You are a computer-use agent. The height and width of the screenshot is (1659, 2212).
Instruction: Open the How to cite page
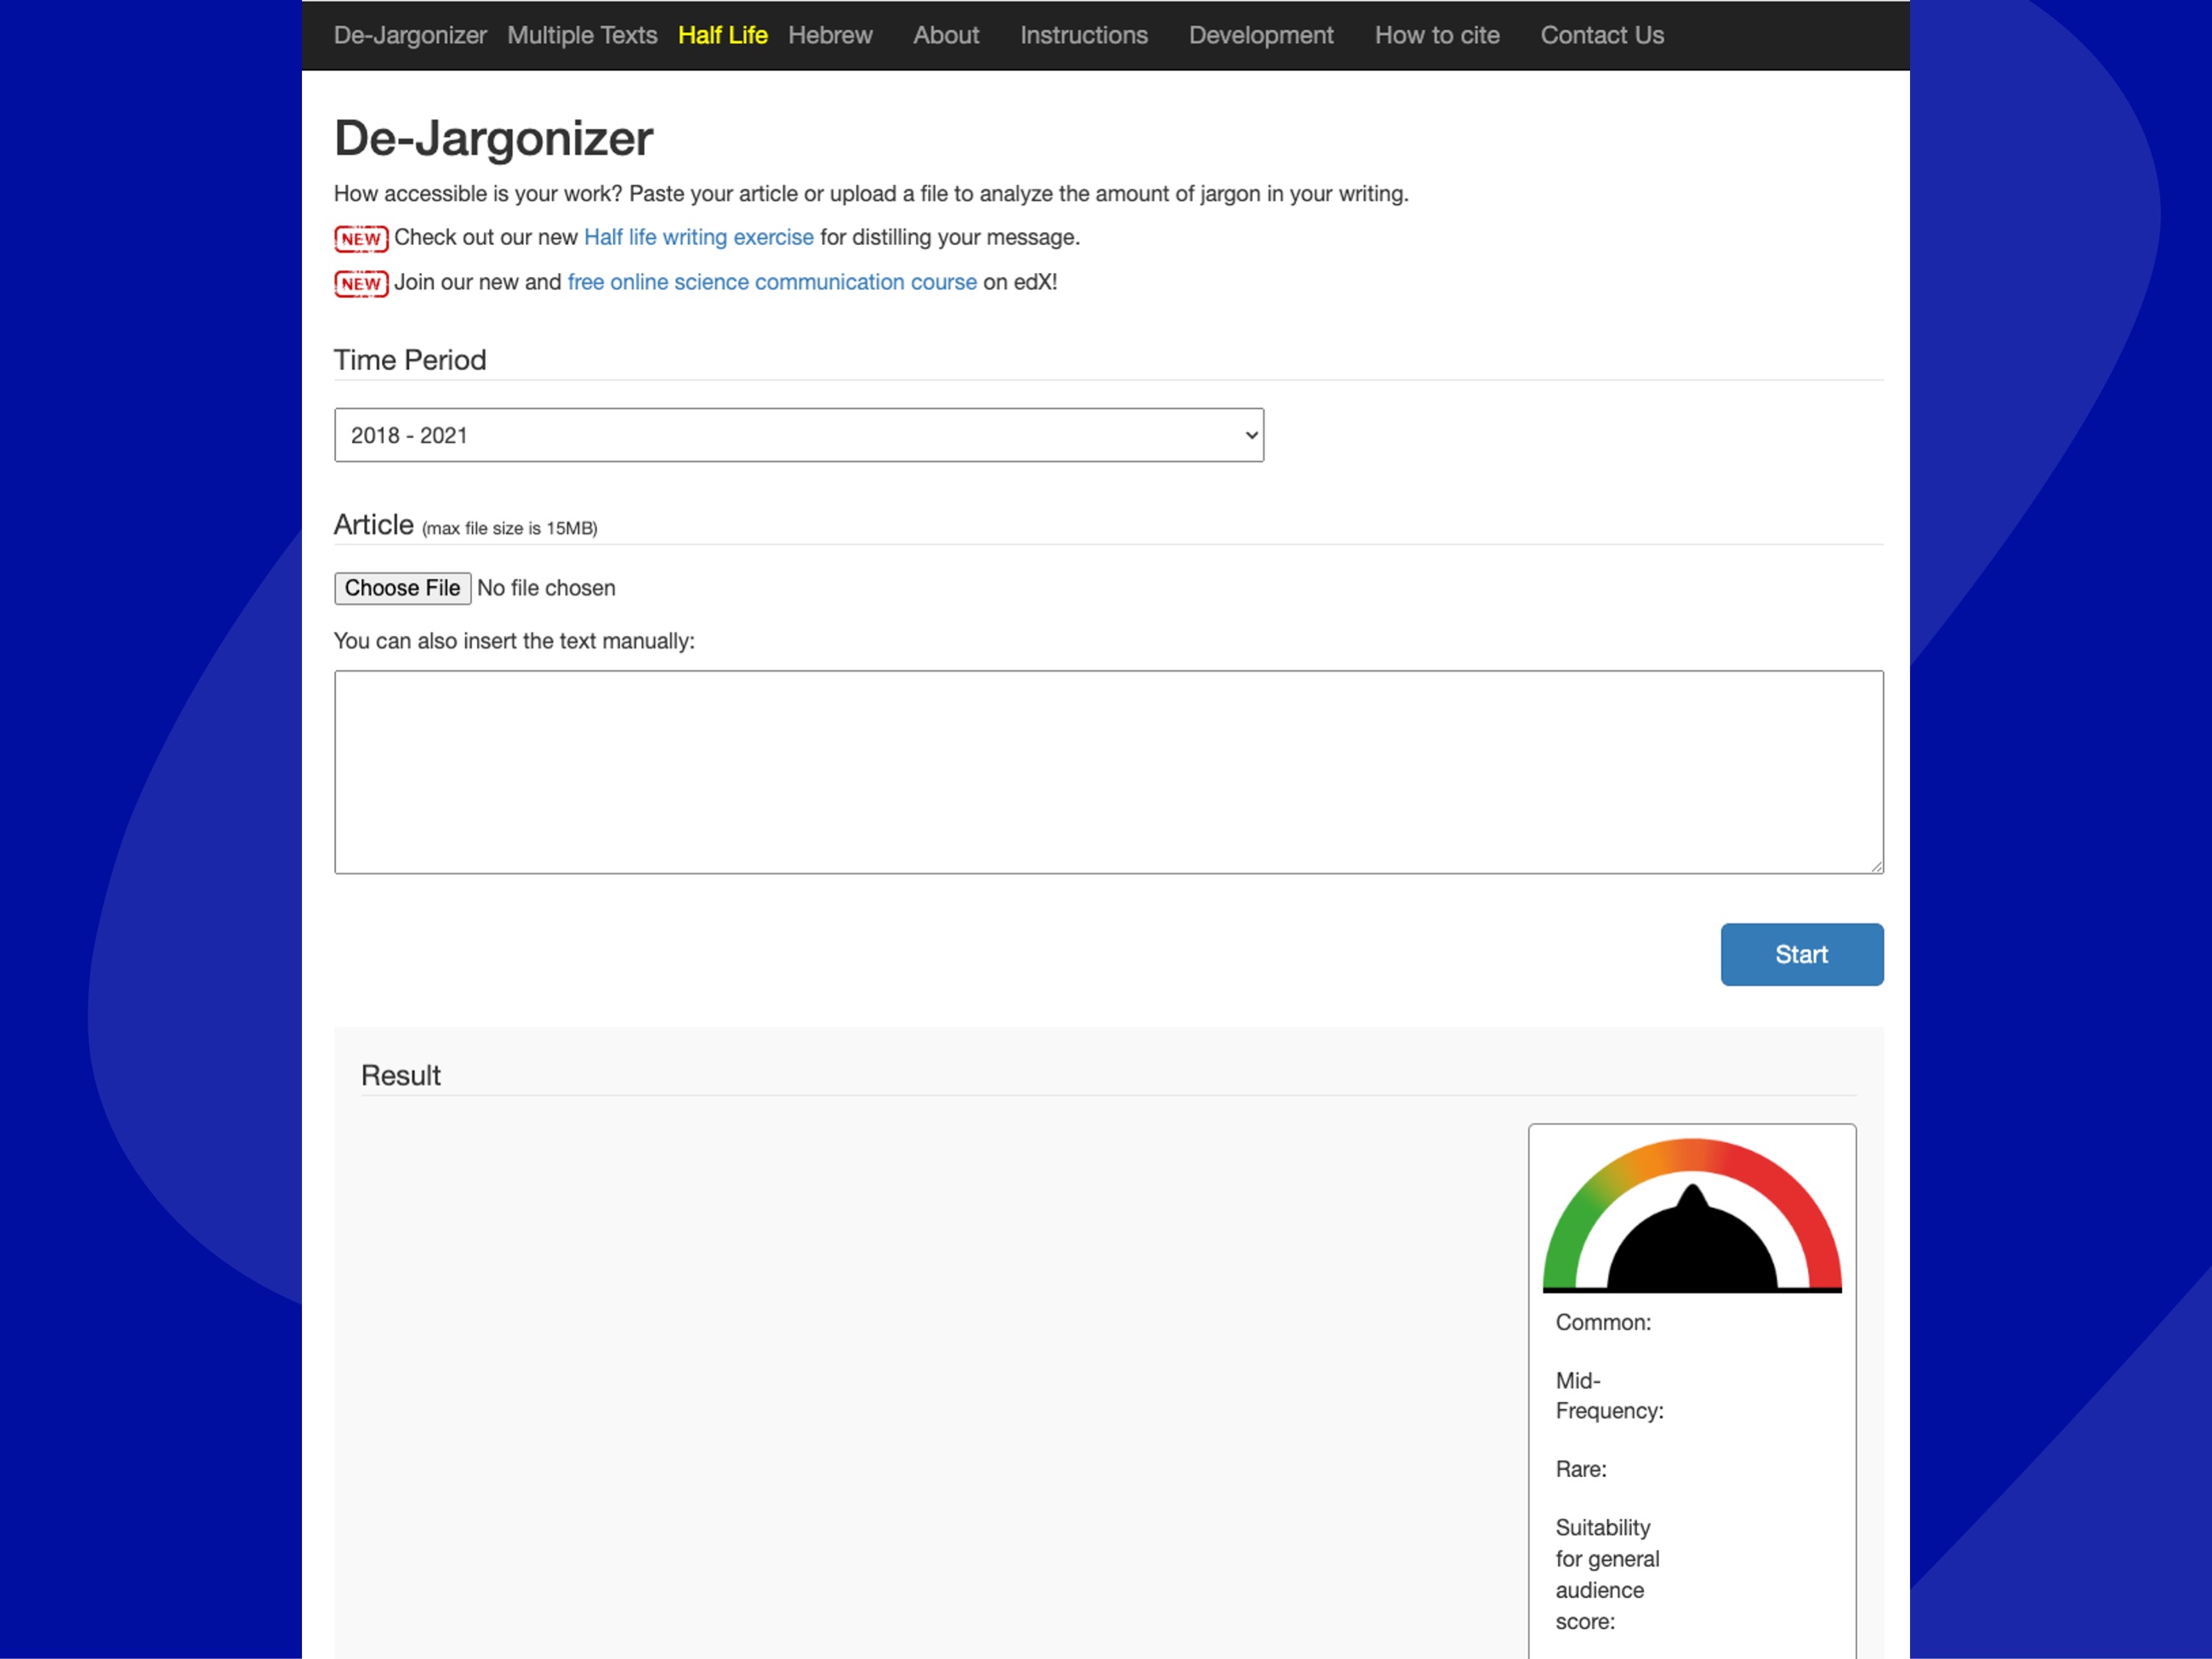pyautogui.click(x=1437, y=35)
